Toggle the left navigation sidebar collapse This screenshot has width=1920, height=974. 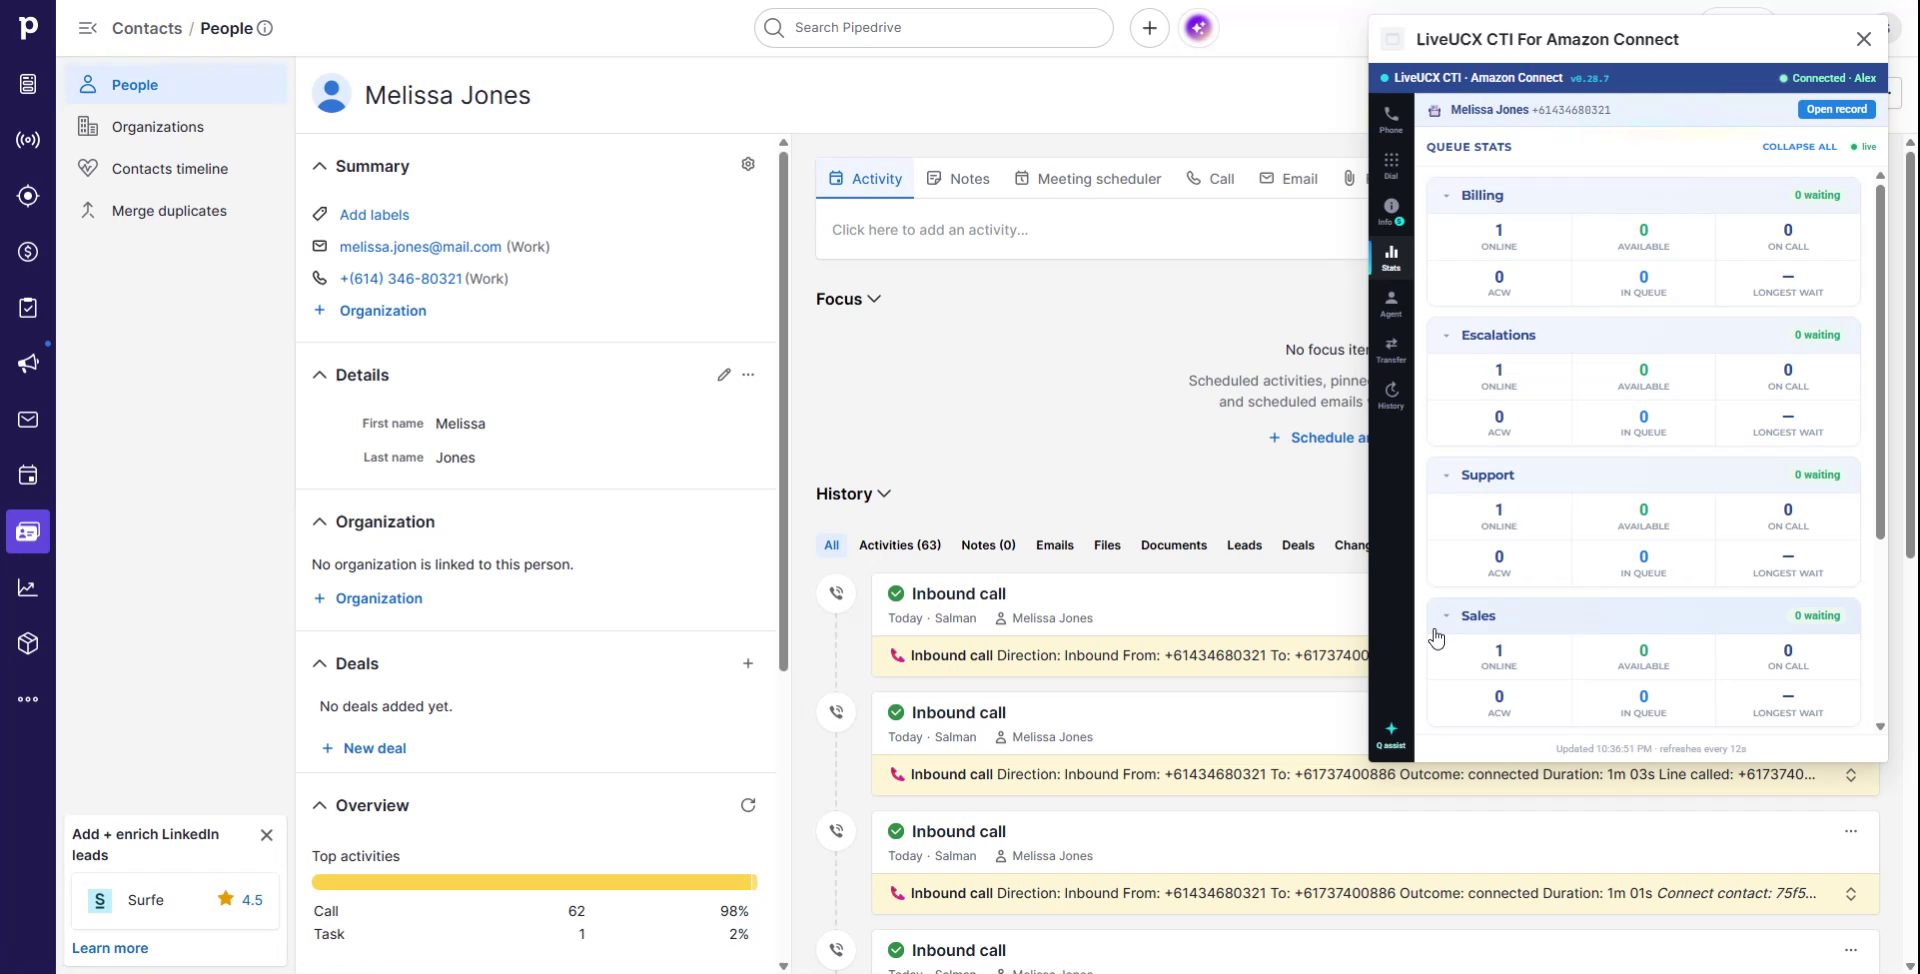pos(88,28)
